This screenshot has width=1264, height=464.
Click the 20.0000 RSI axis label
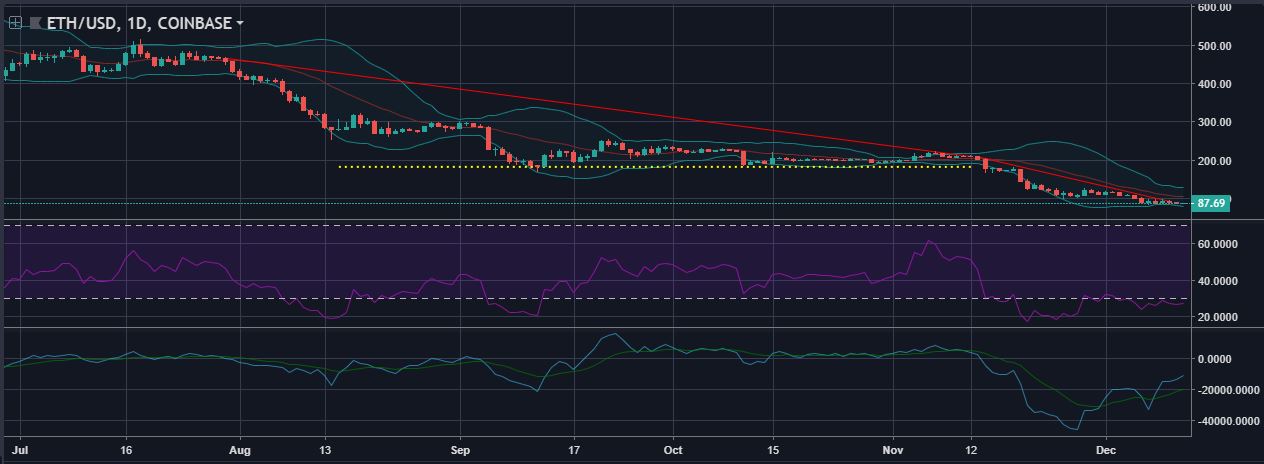click(x=1219, y=317)
